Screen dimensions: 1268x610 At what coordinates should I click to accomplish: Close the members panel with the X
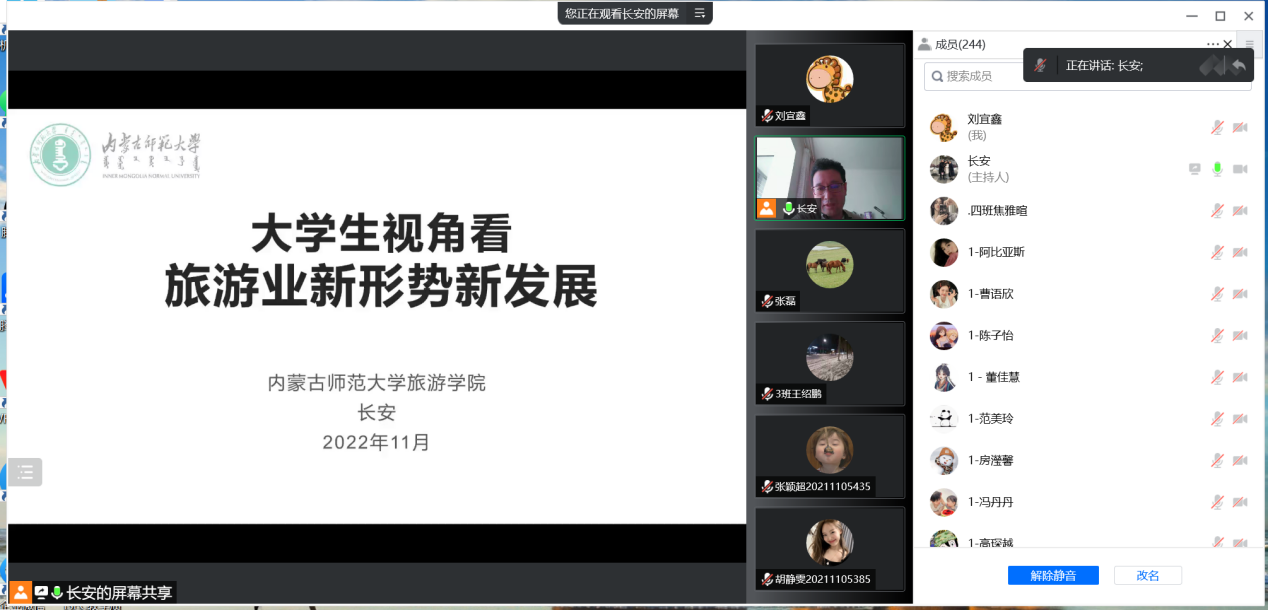click(1228, 44)
